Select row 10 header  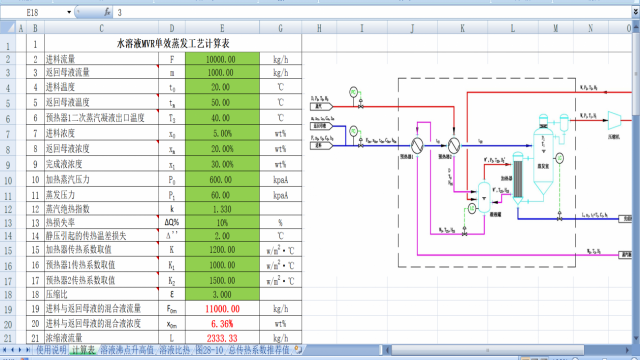[8, 180]
